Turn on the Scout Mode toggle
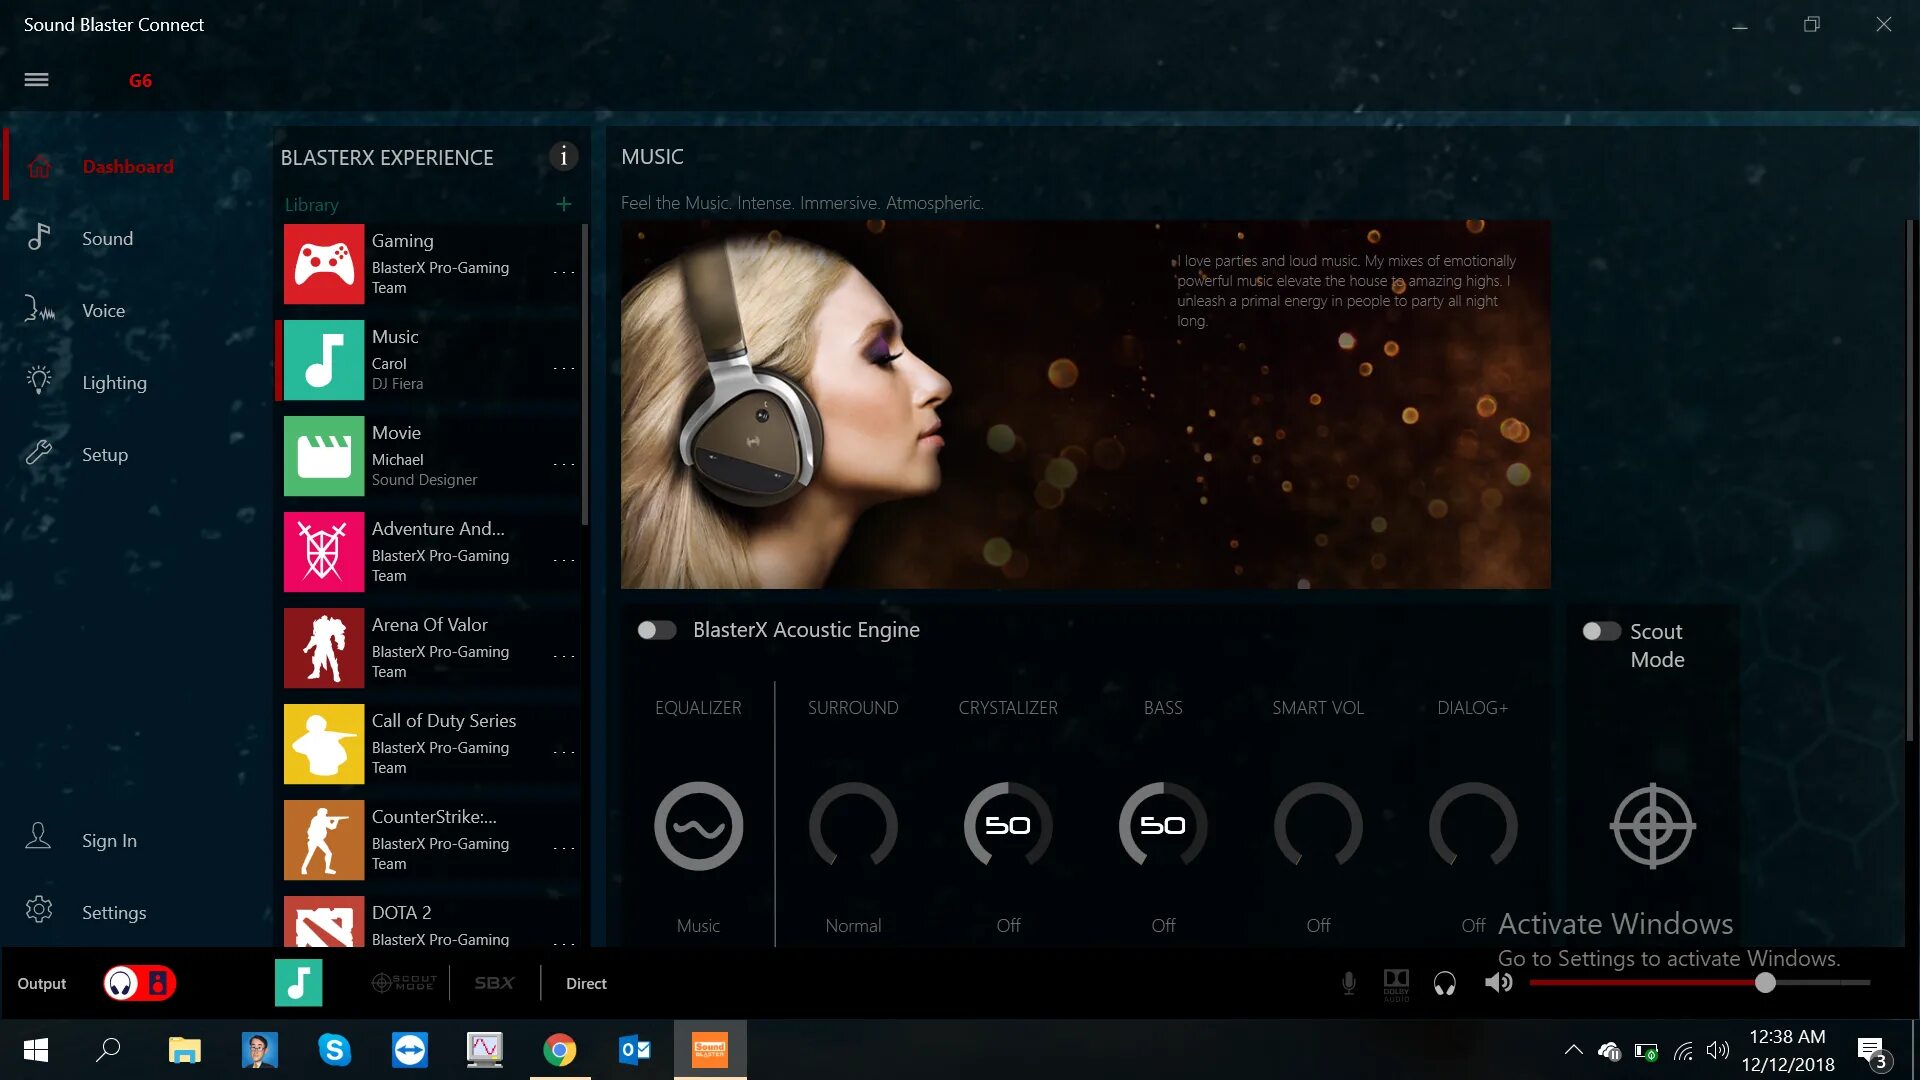This screenshot has width=1920, height=1080. (x=1600, y=631)
